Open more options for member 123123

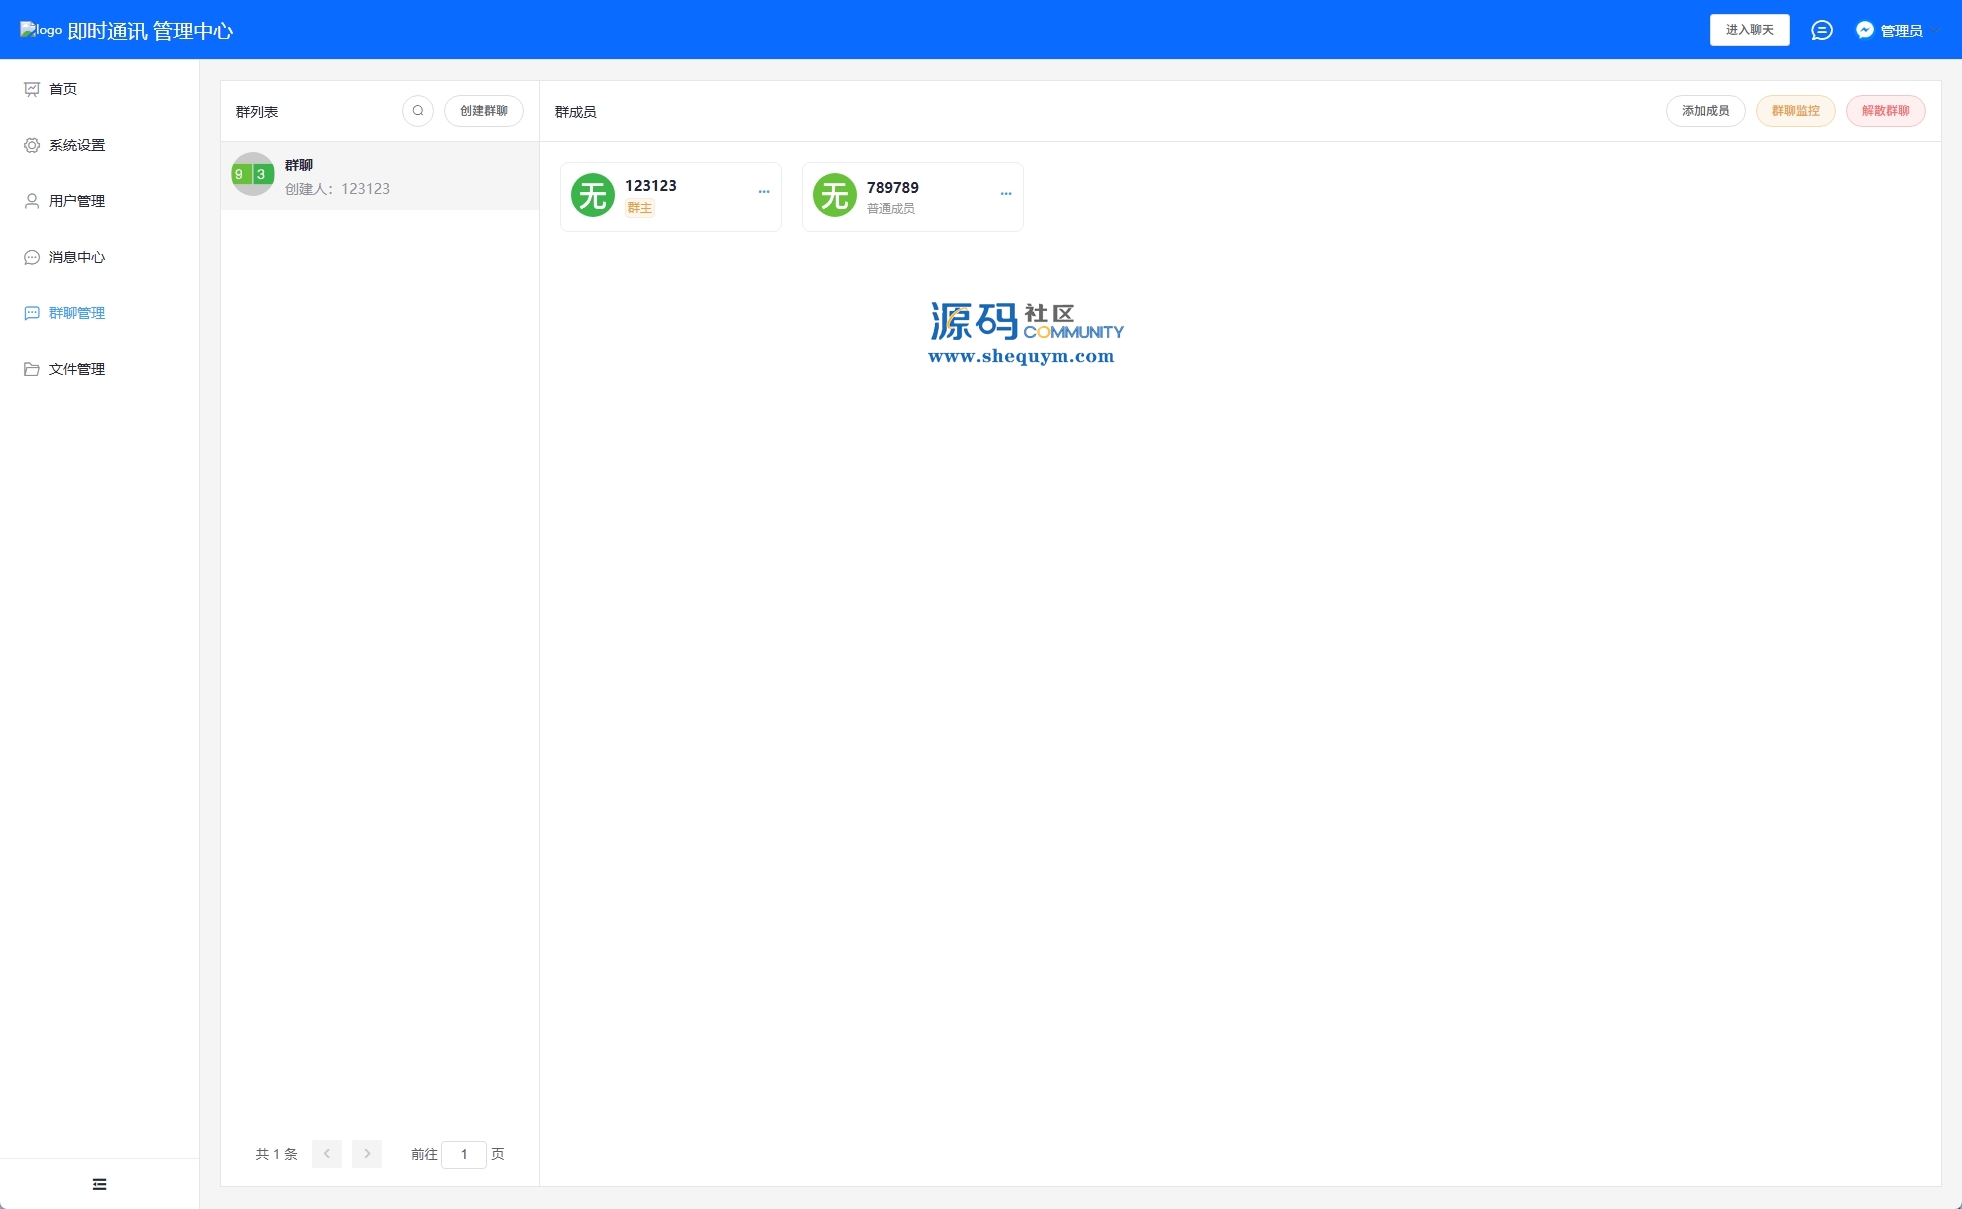point(764,192)
